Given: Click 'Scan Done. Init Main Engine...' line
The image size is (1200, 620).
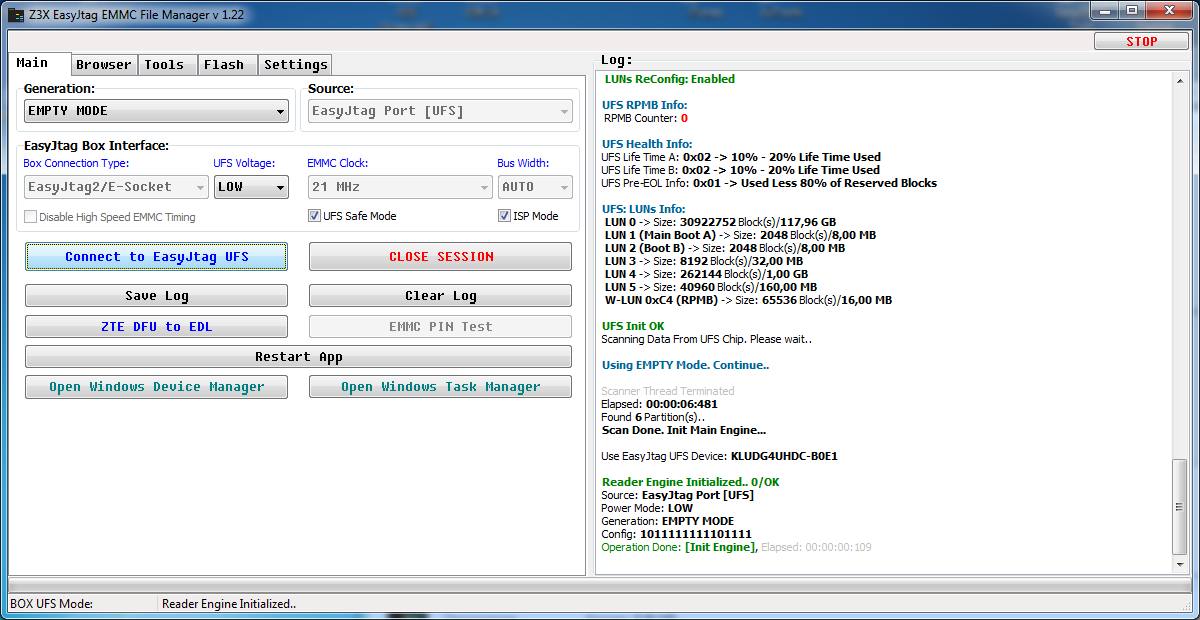Looking at the screenshot, I should click(x=684, y=430).
